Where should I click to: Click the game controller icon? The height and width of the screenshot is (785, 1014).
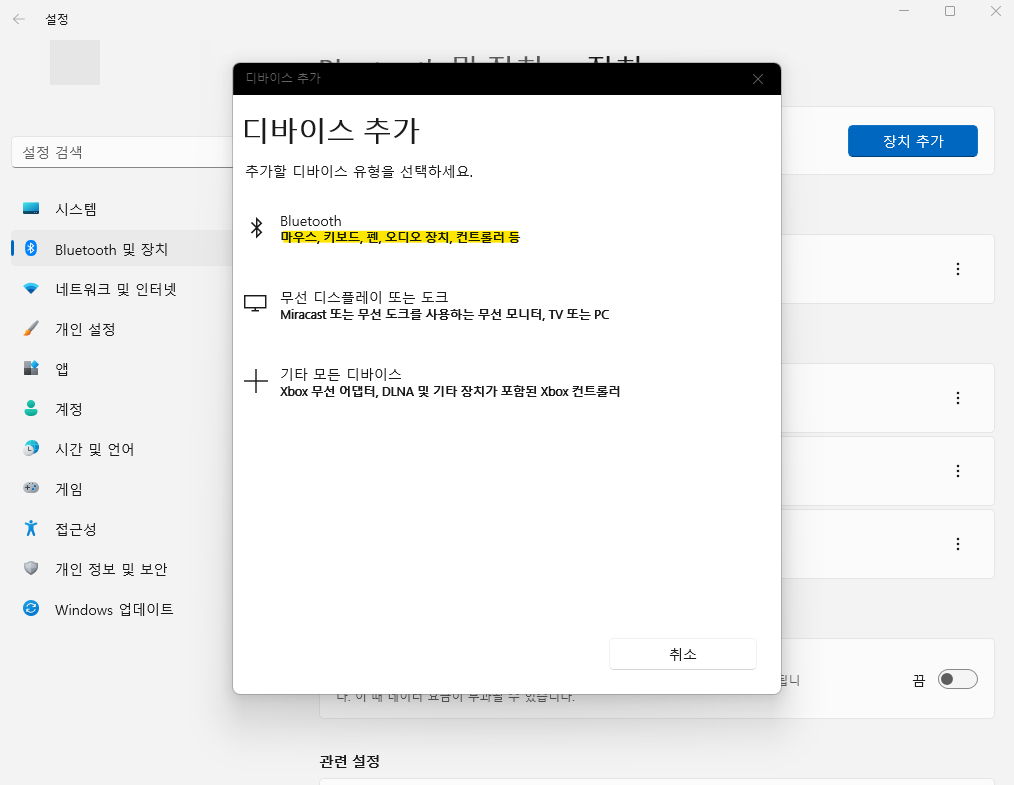point(31,488)
